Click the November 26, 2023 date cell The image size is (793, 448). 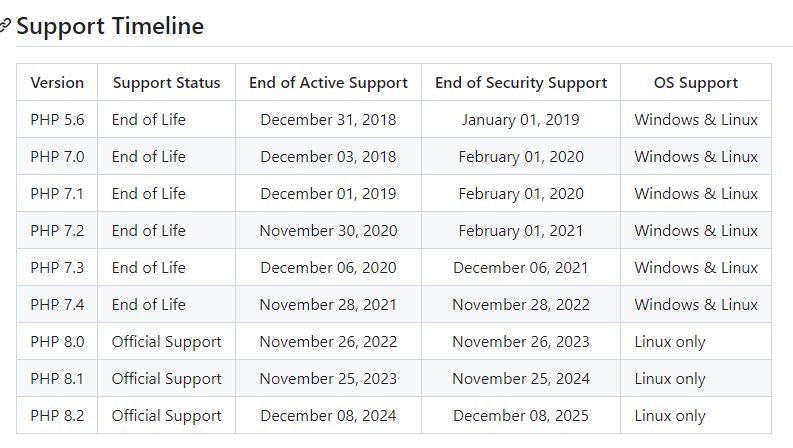(x=521, y=342)
